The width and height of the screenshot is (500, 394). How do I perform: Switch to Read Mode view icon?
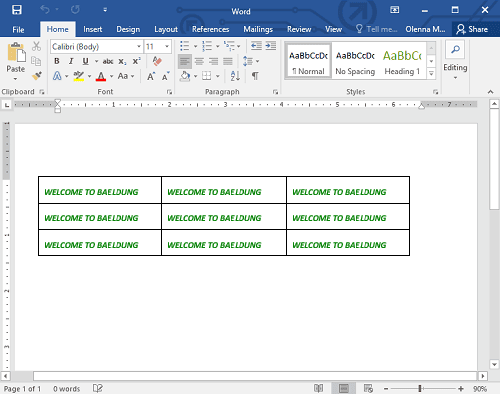tap(318, 388)
